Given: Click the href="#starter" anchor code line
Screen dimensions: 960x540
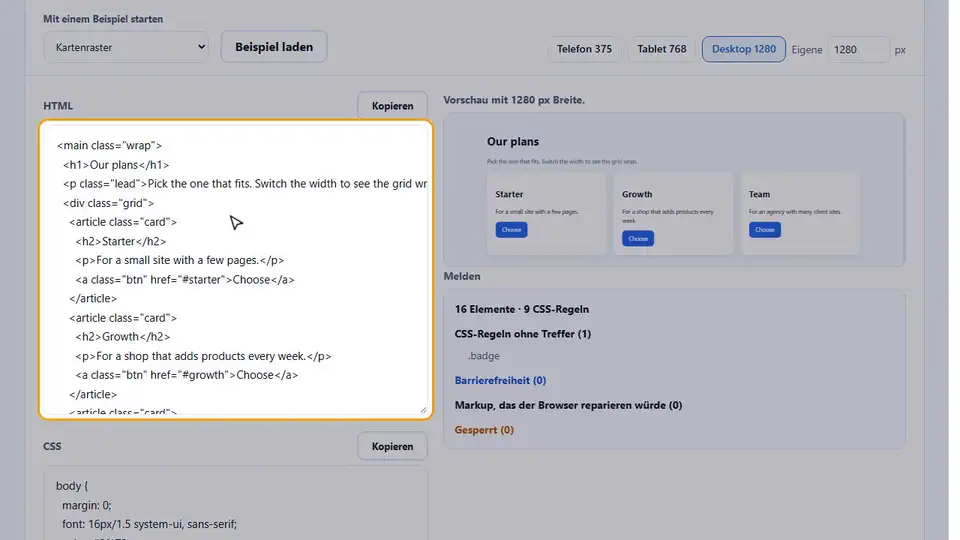Looking at the screenshot, I should [185, 279].
